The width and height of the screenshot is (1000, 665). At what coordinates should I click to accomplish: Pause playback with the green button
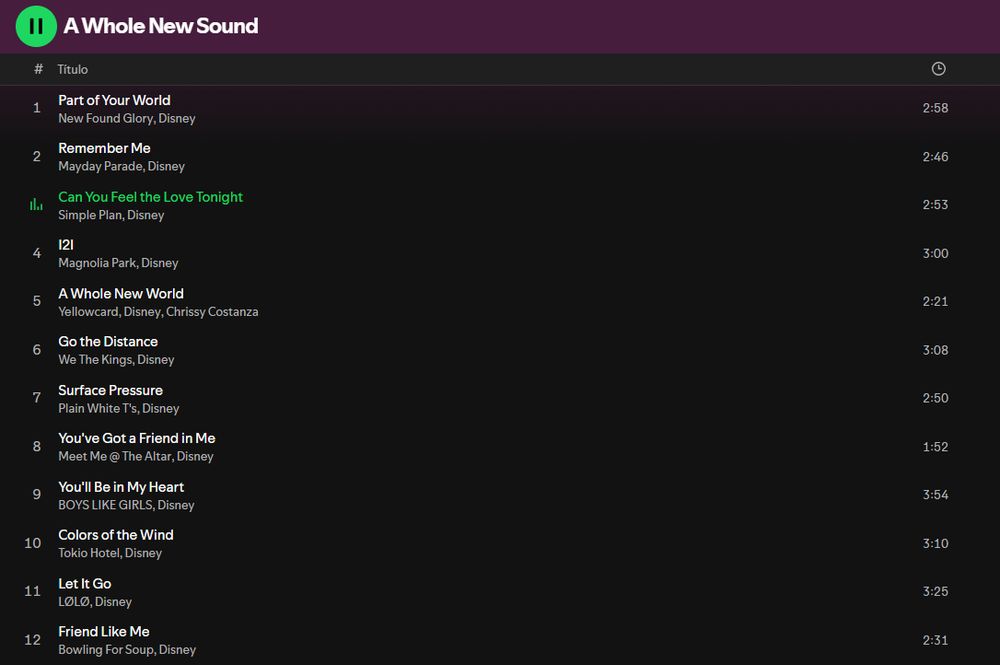point(36,26)
